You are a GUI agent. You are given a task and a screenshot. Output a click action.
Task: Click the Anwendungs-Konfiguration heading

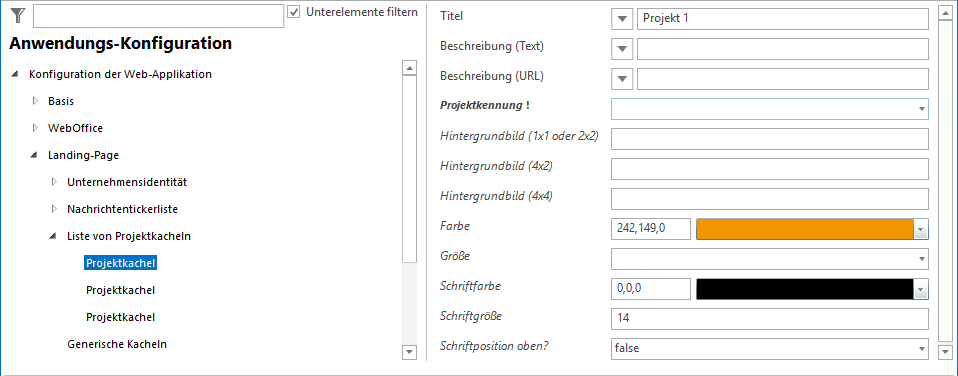(x=120, y=44)
